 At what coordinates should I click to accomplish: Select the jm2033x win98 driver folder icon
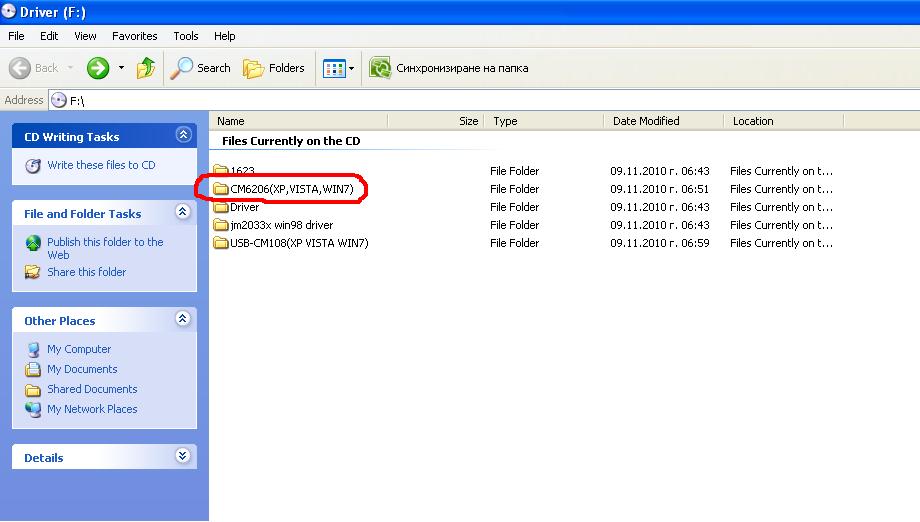pos(221,225)
